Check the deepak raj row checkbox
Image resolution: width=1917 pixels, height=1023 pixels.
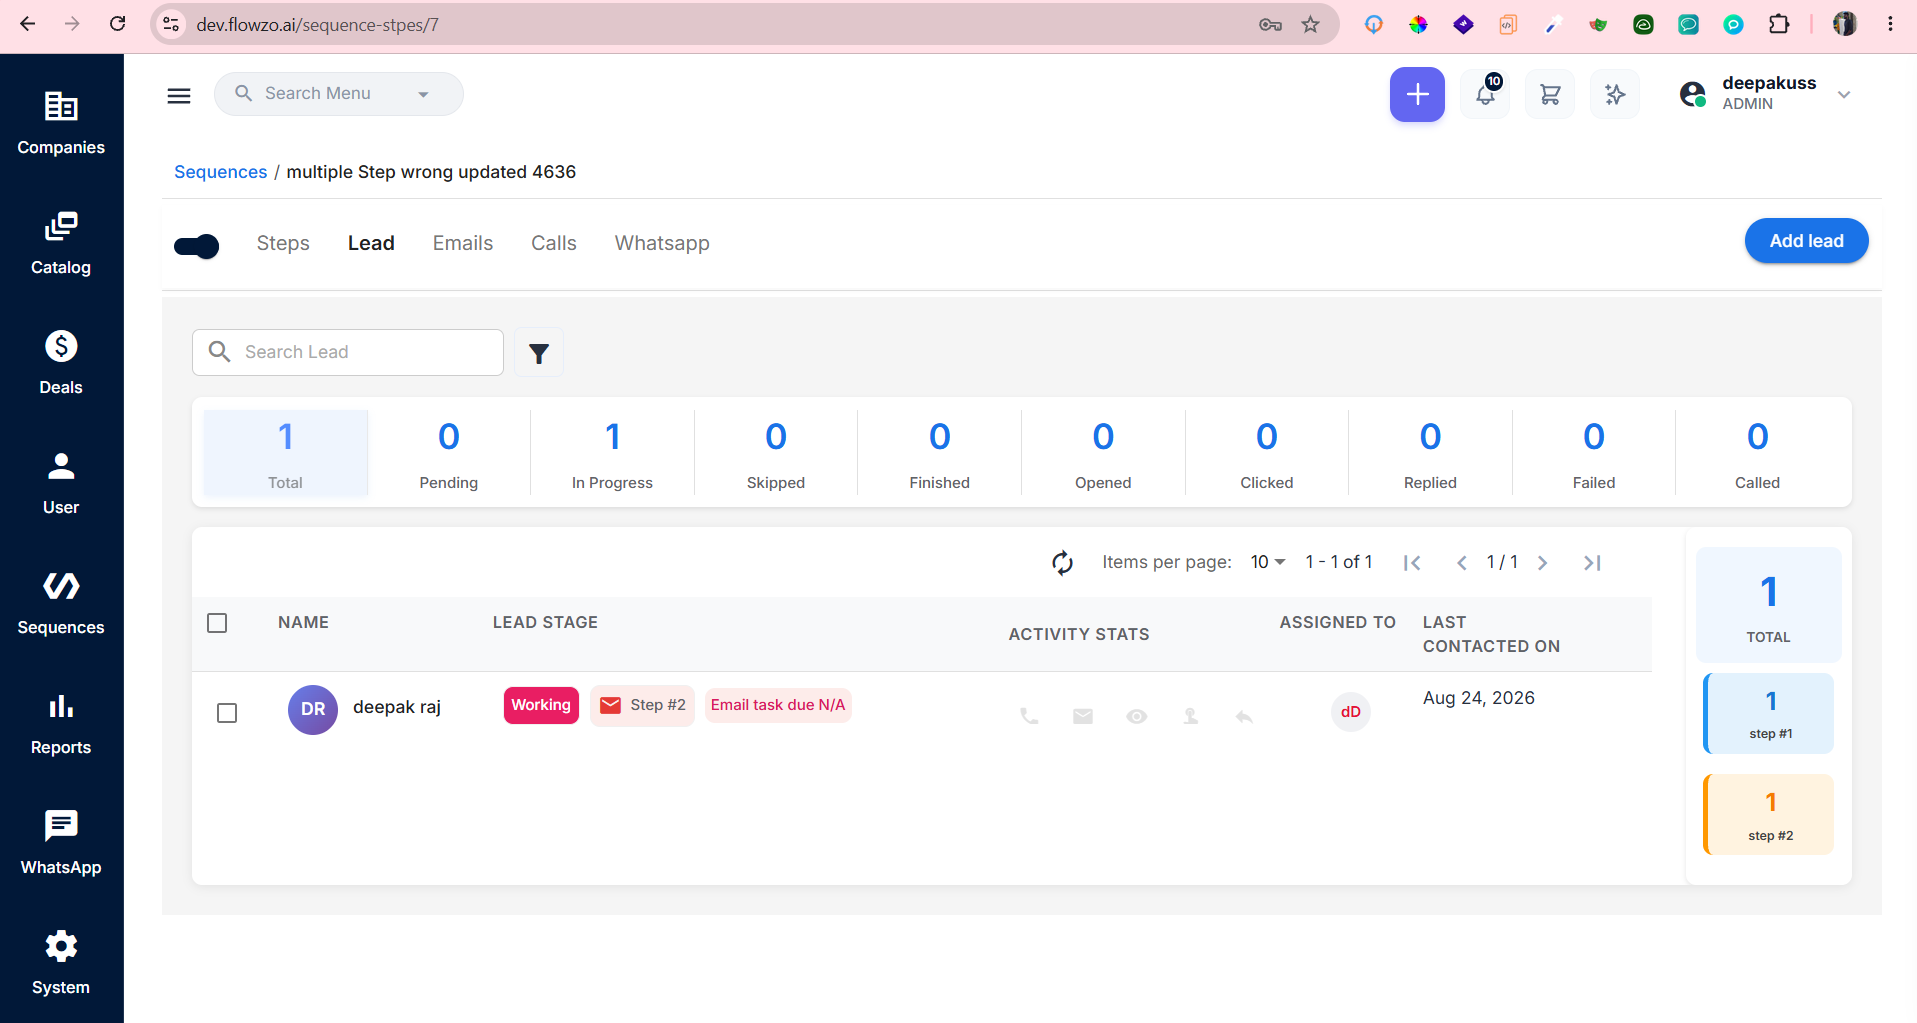pyautogui.click(x=227, y=713)
